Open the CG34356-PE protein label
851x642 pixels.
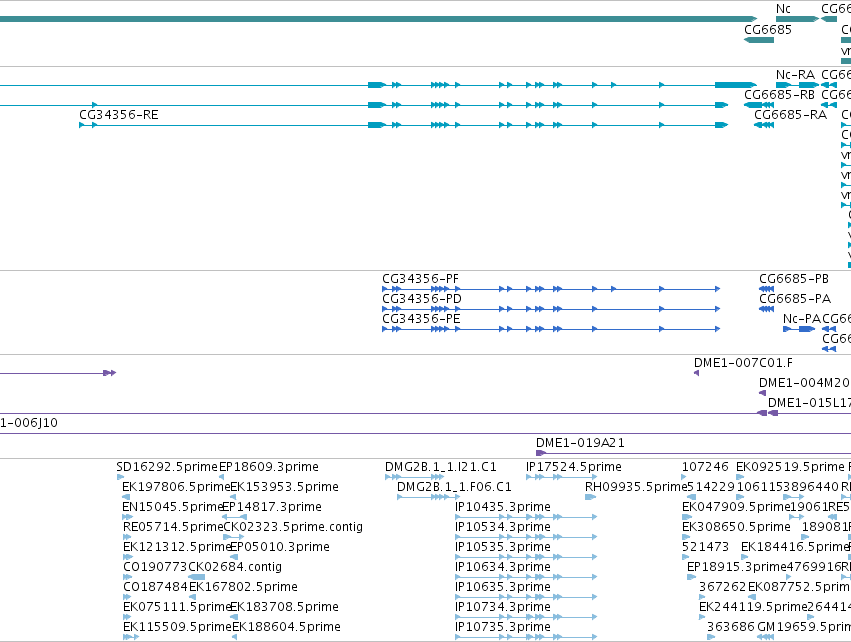pyautogui.click(x=421, y=319)
